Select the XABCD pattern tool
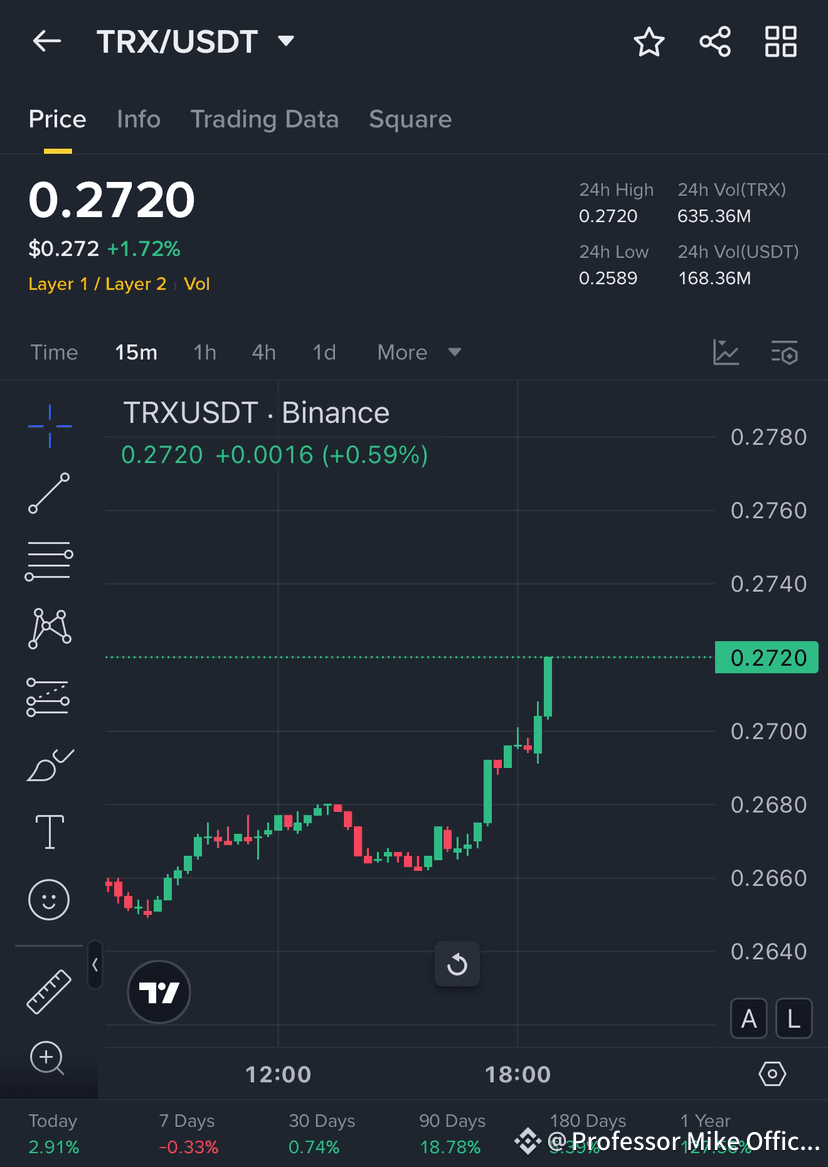The height and width of the screenshot is (1167, 828). [48, 628]
